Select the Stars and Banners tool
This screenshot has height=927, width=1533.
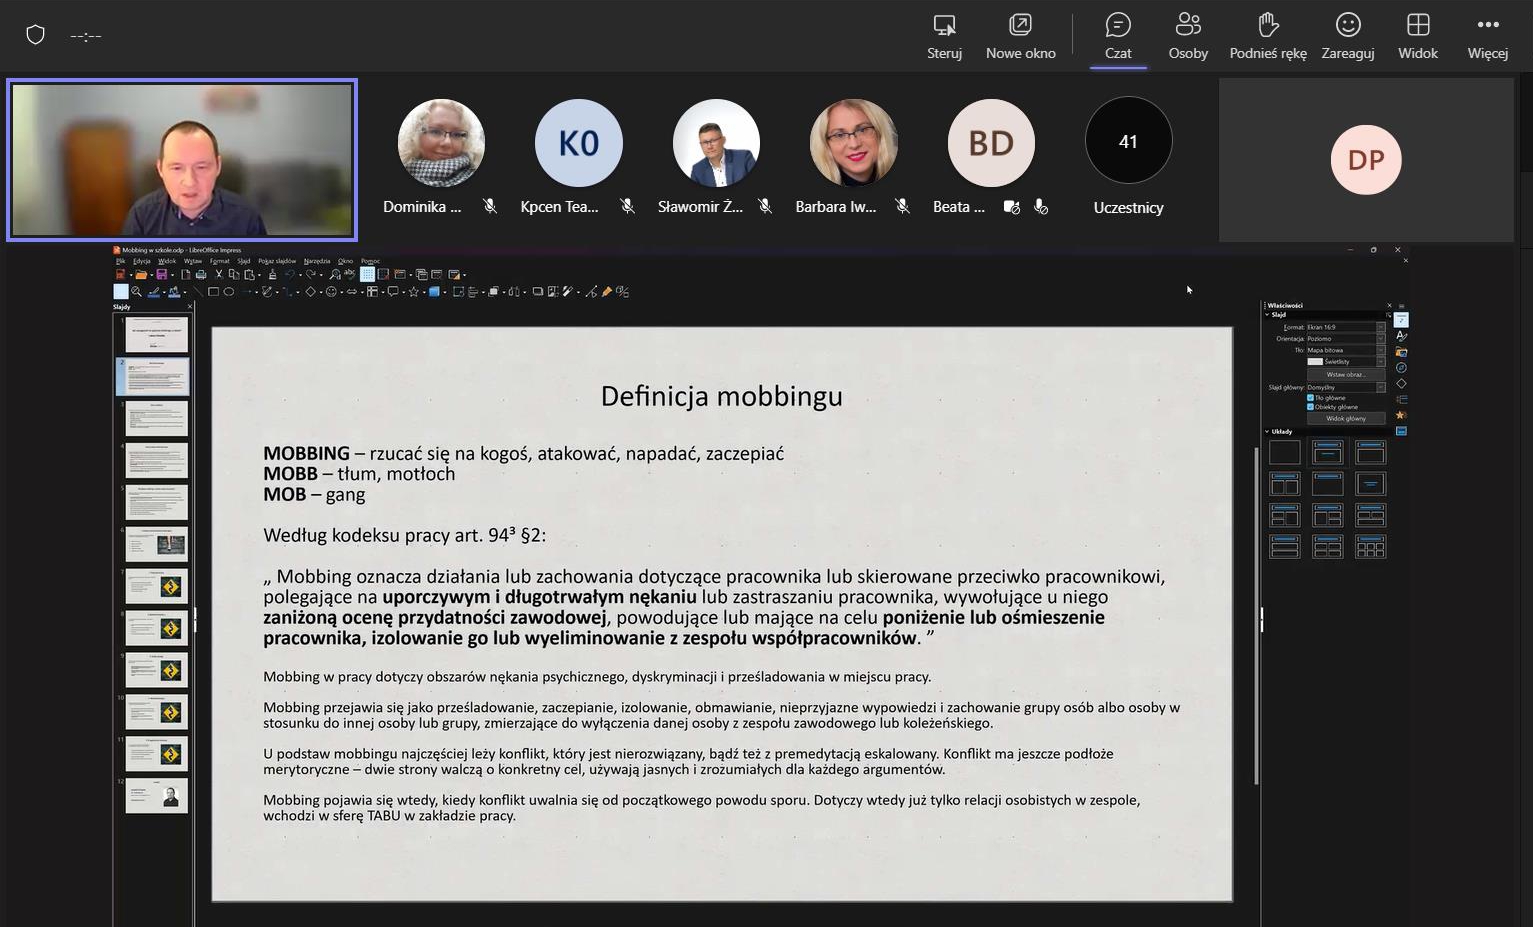pos(413,292)
